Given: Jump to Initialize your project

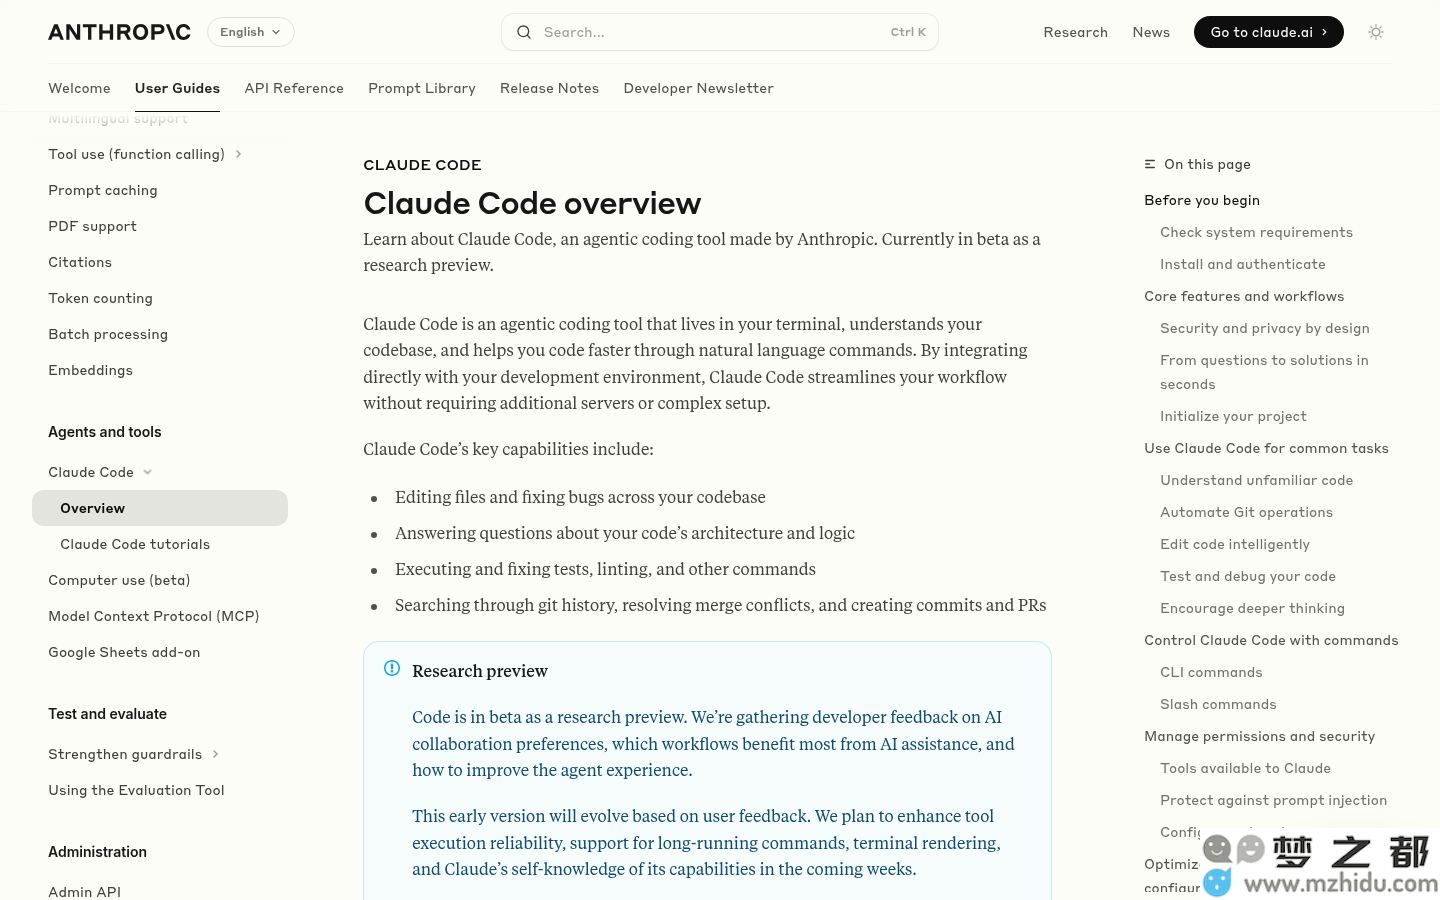Looking at the screenshot, I should (x=1233, y=416).
